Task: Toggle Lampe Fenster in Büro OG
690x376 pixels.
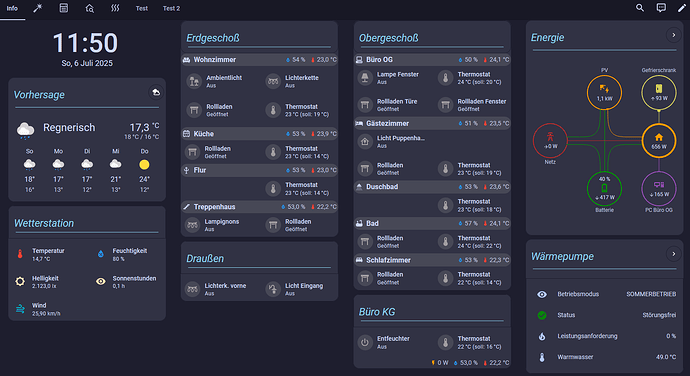Action: [393, 78]
